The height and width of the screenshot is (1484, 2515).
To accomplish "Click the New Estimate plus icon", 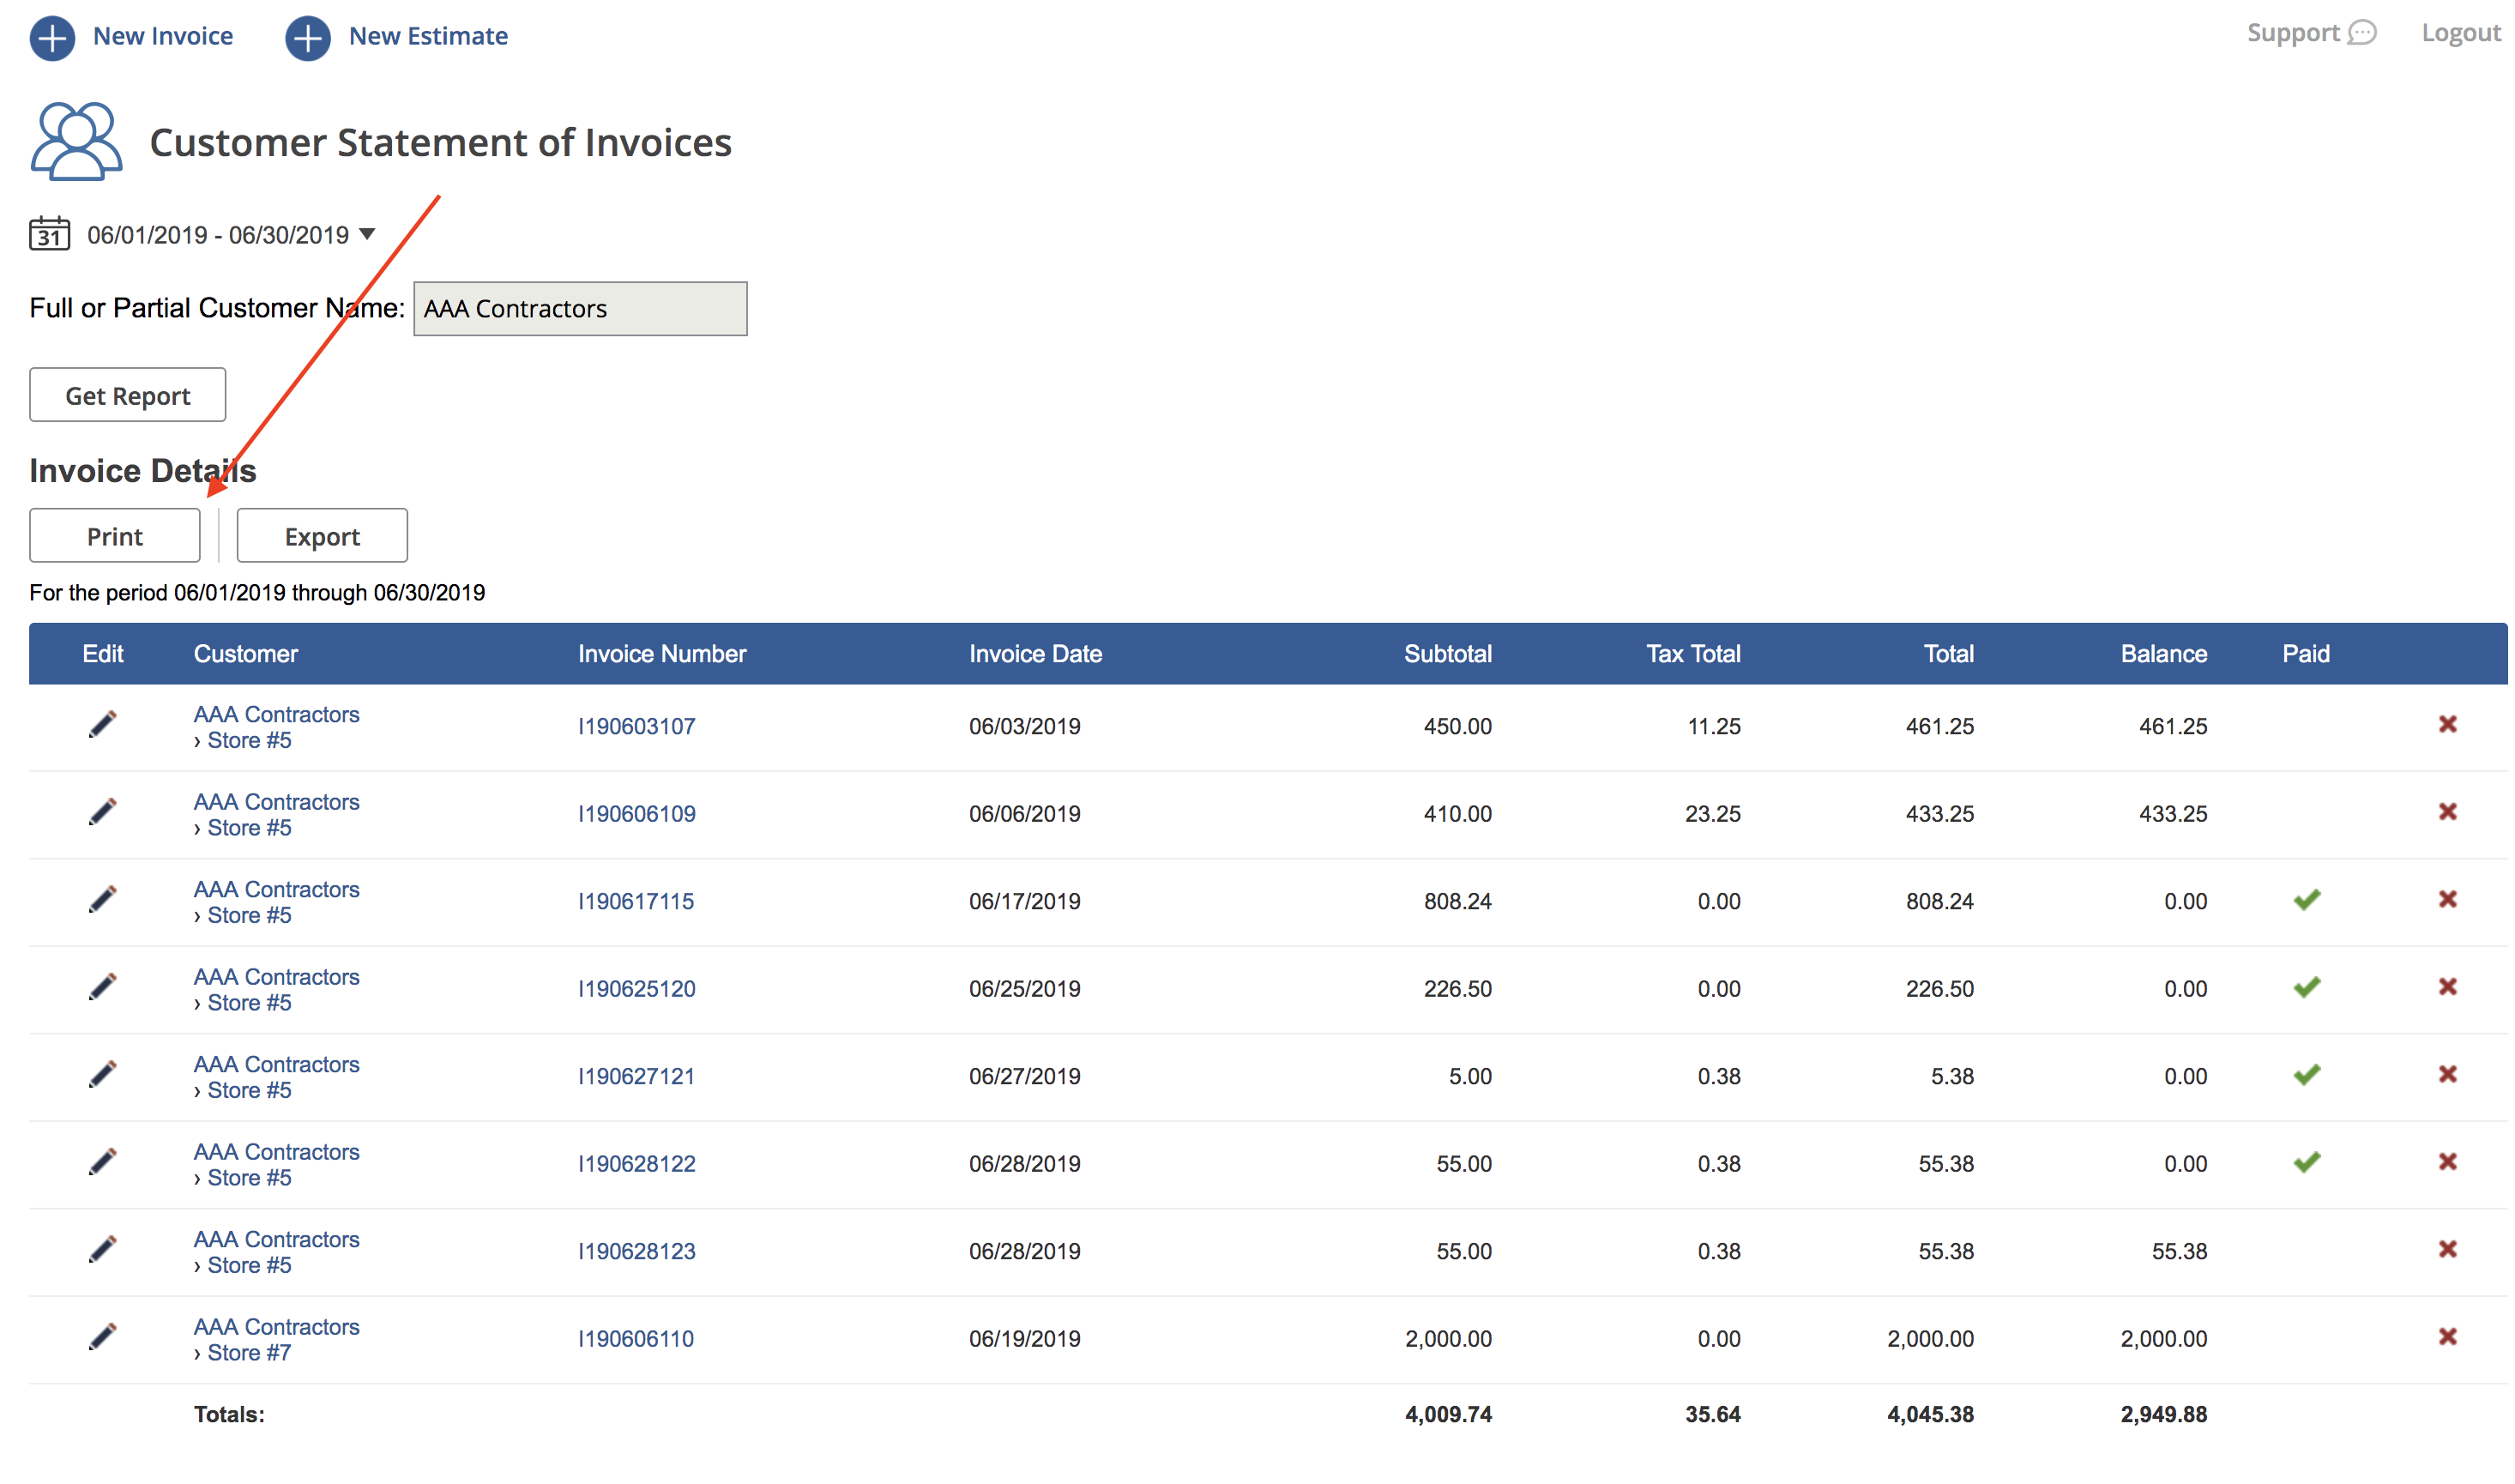I will (x=307, y=38).
